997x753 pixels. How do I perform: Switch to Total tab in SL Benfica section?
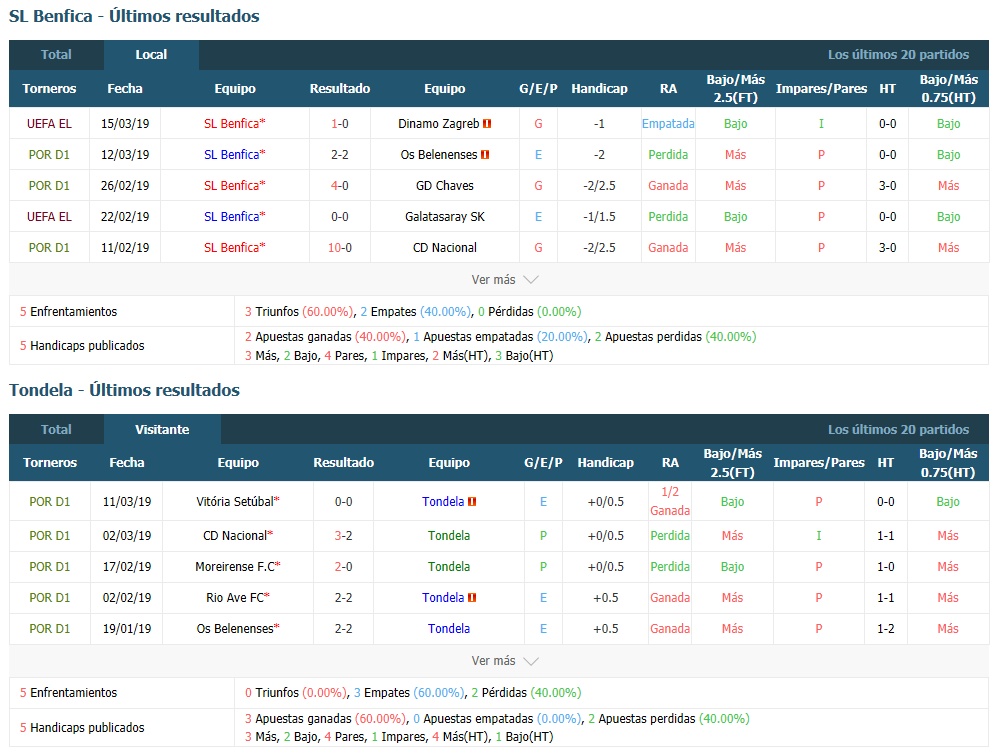pyautogui.click(x=57, y=55)
